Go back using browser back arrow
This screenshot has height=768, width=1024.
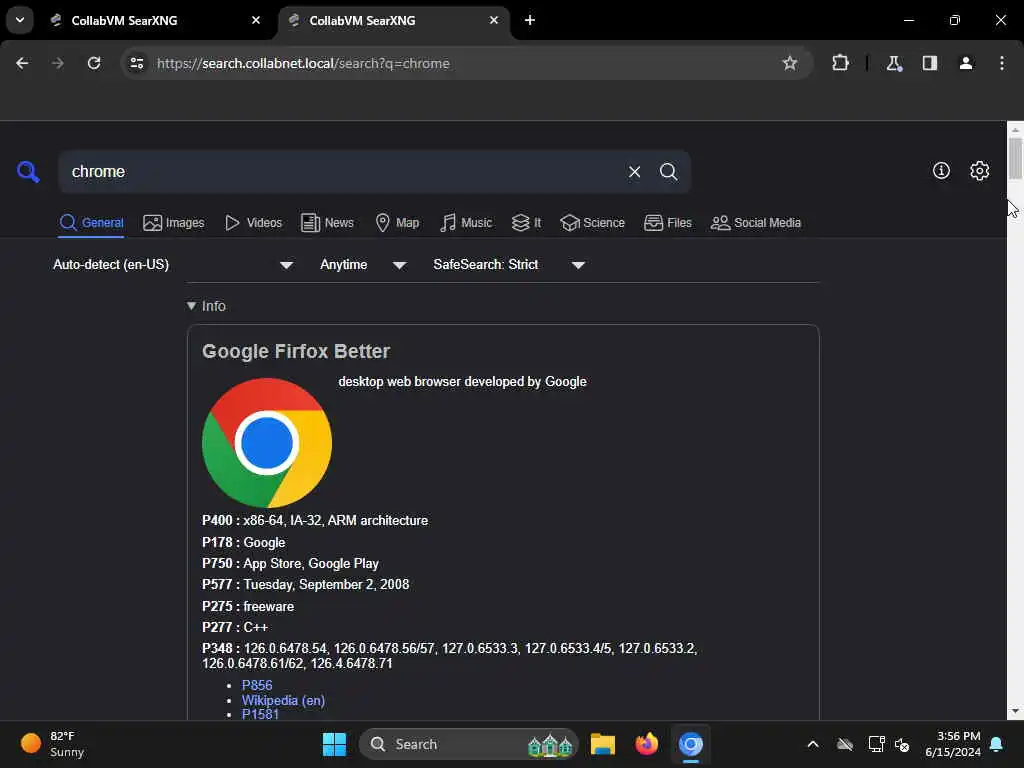pos(22,63)
